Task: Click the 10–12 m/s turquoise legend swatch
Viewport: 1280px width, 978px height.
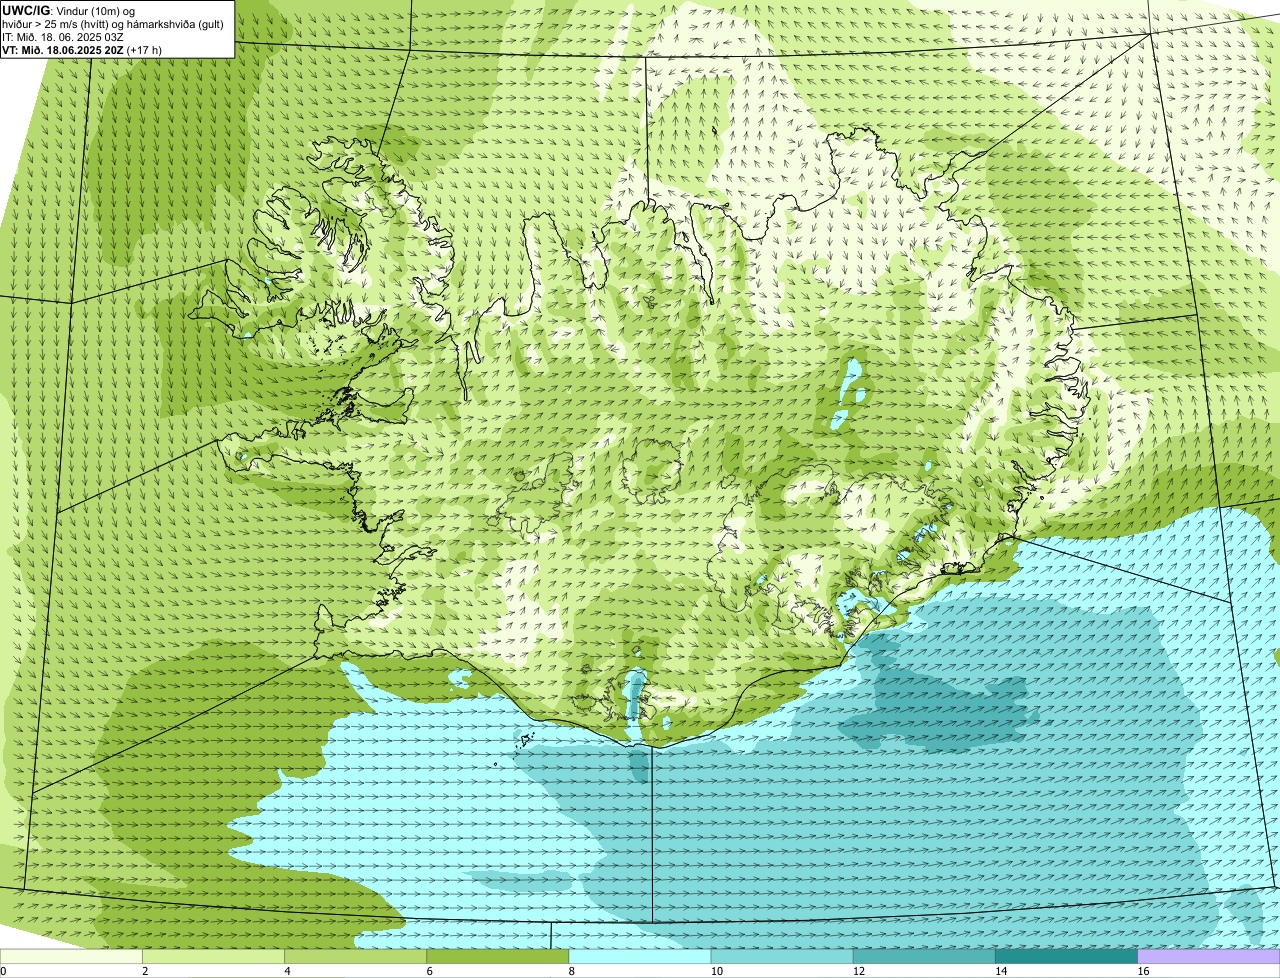Action: coord(782,956)
